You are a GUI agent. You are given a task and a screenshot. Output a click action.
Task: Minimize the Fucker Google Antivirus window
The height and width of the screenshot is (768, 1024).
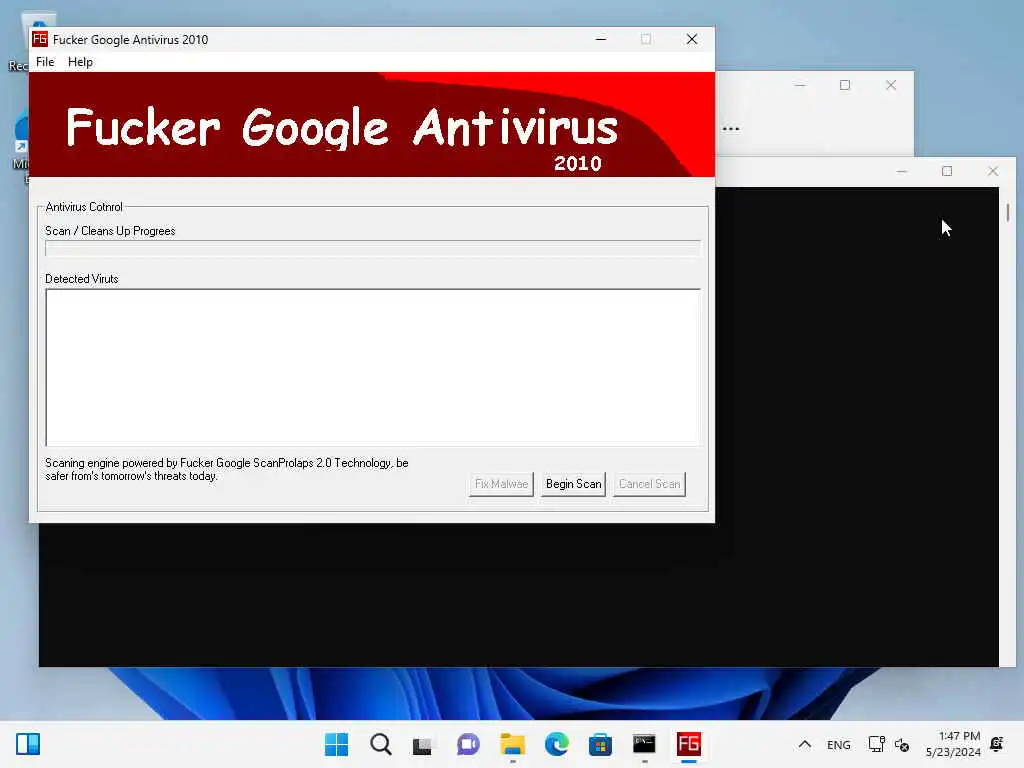pos(601,39)
